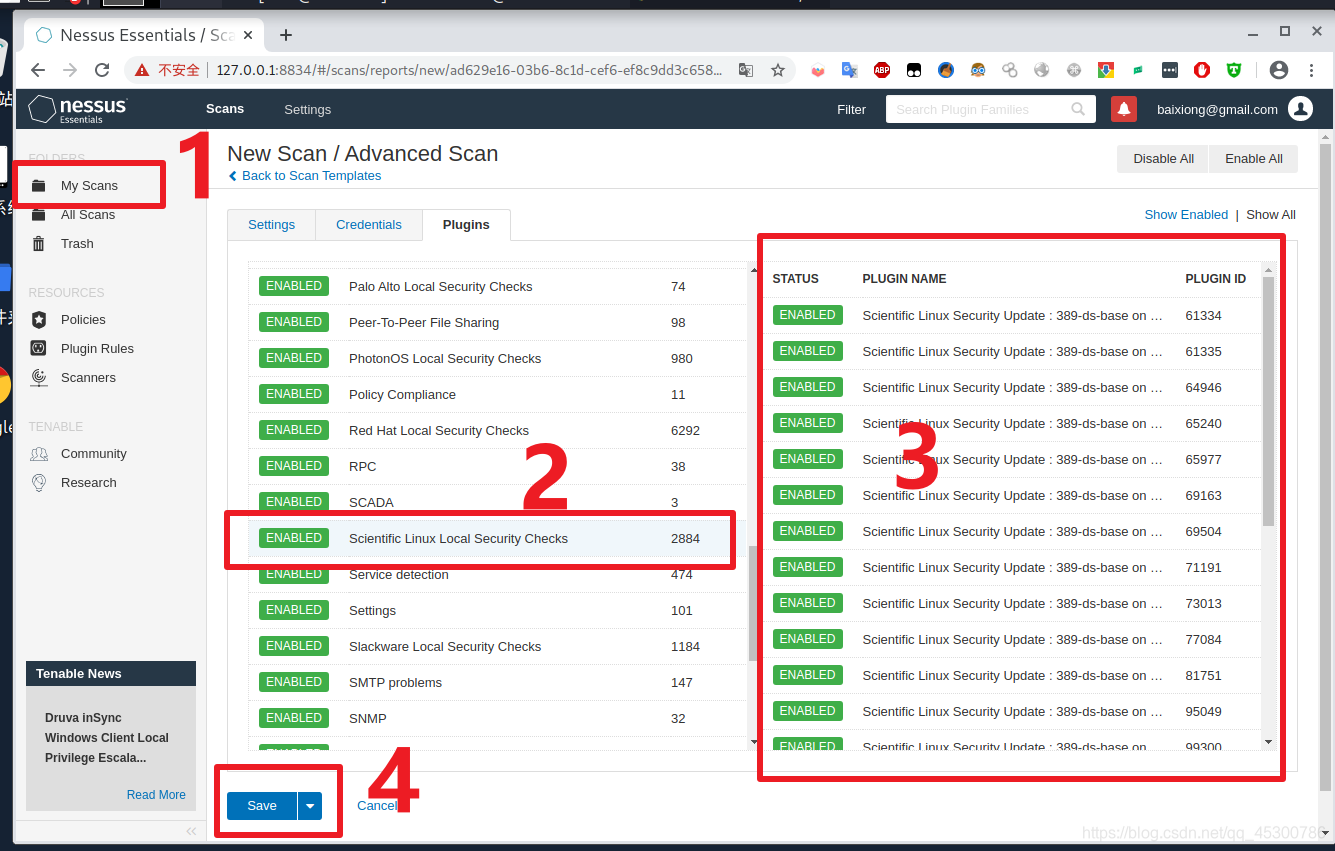Toggle ENABLED for SNMP family

294,718
